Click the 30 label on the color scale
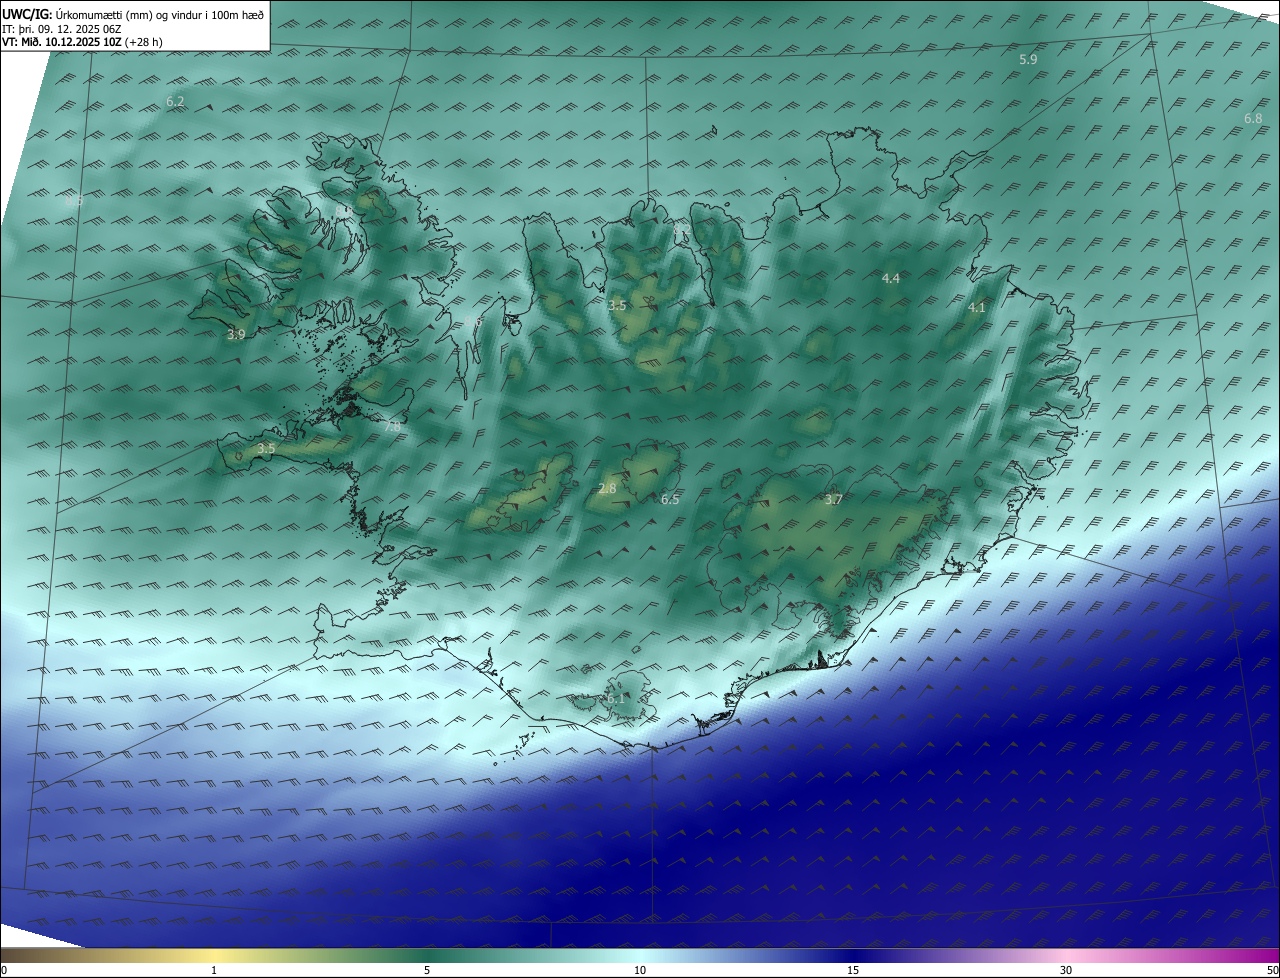The height and width of the screenshot is (978, 1280). coord(1066,970)
